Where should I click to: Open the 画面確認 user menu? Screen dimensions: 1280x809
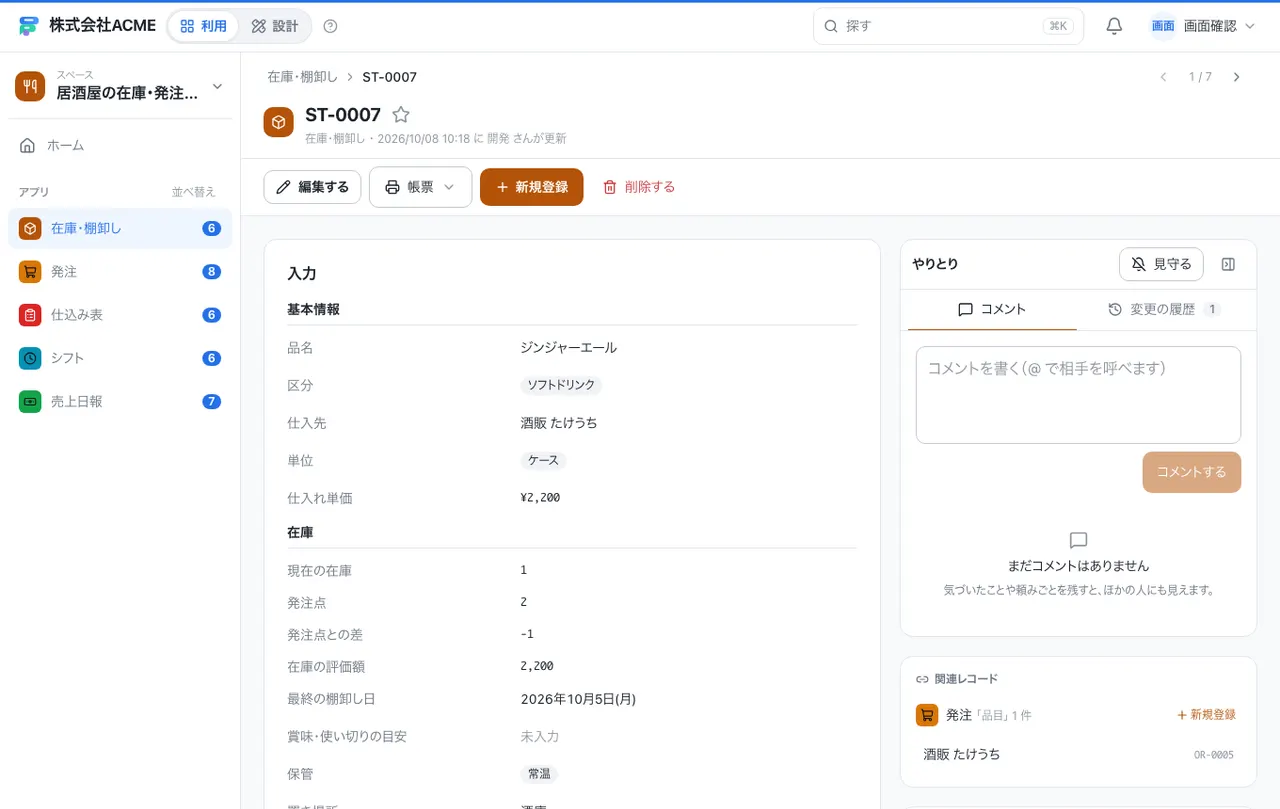pyautogui.click(x=1202, y=26)
